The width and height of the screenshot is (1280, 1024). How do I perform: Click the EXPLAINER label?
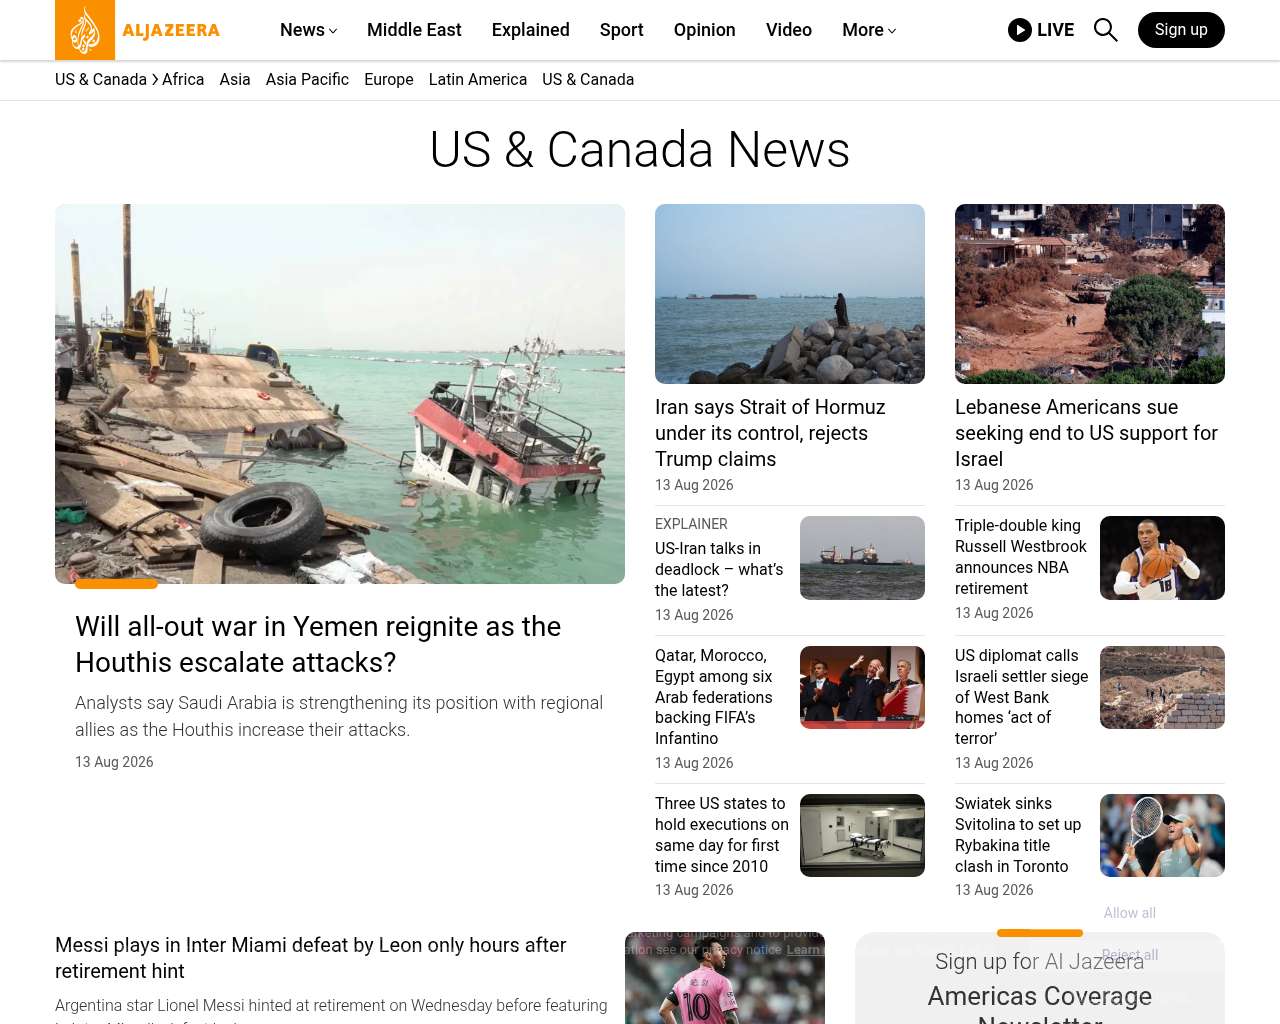[691, 524]
